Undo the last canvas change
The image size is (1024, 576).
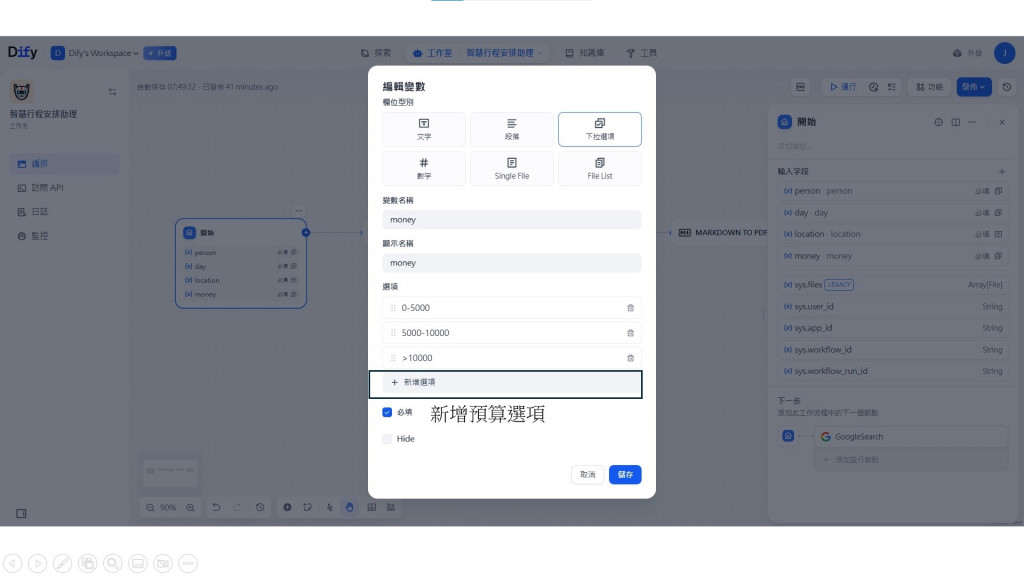pyautogui.click(x=216, y=507)
